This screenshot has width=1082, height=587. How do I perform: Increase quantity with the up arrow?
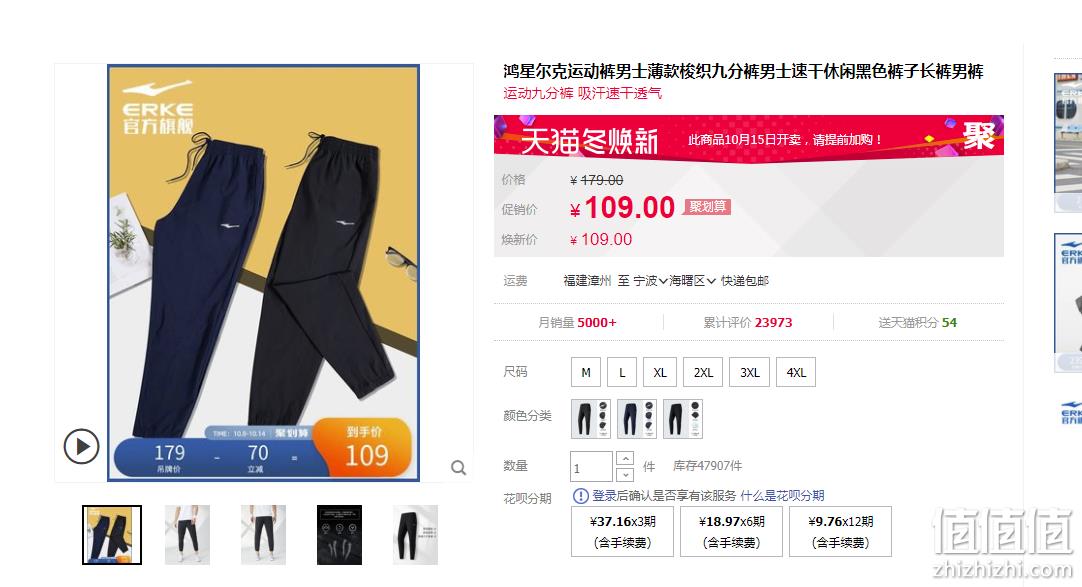point(624,459)
